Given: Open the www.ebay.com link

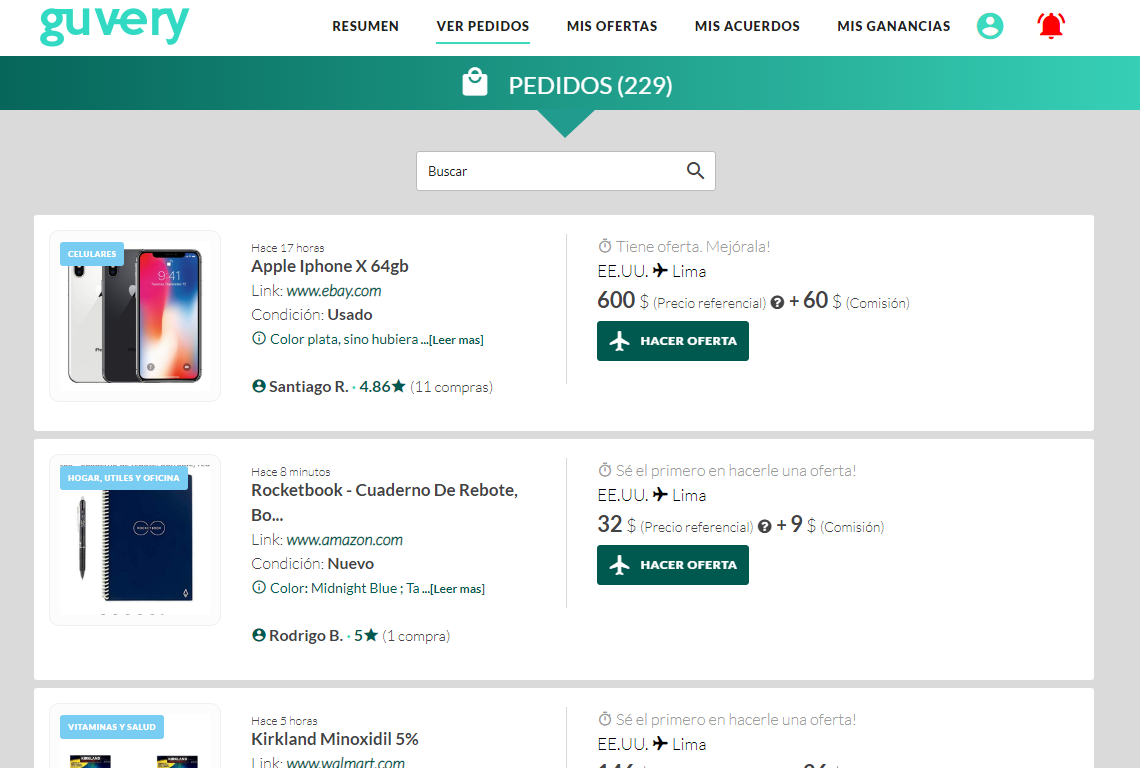Looking at the screenshot, I should (x=334, y=291).
